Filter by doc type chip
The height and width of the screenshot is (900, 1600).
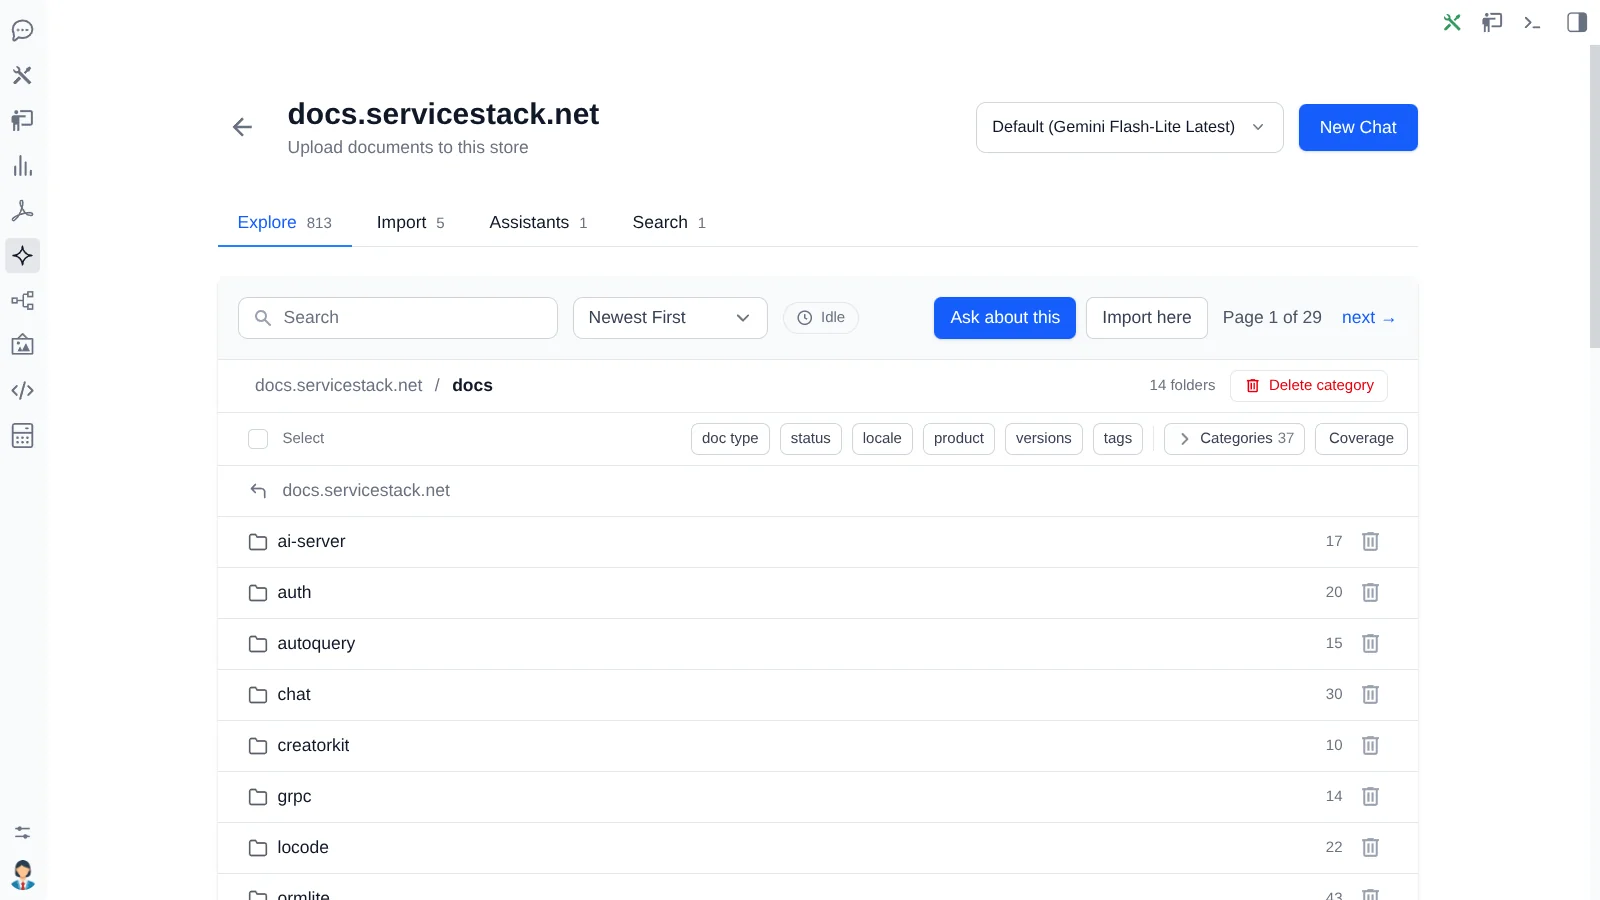click(x=730, y=439)
